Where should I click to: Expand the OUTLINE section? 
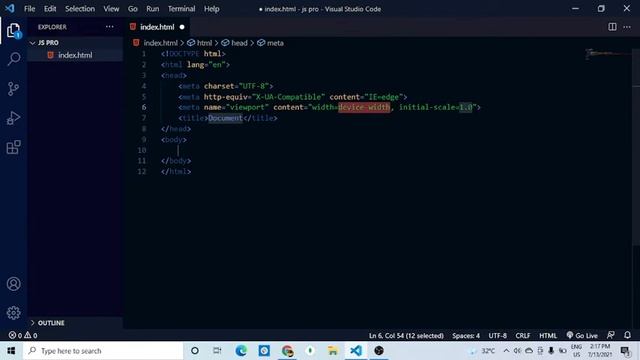click(x=32, y=323)
